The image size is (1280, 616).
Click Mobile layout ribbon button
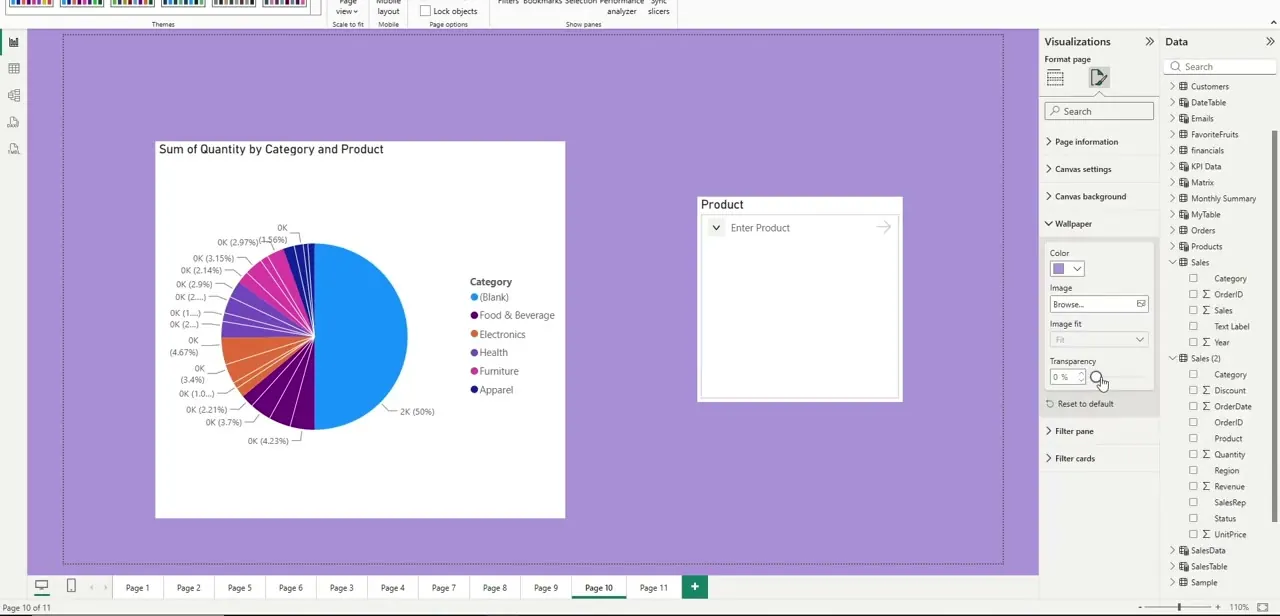(388, 8)
